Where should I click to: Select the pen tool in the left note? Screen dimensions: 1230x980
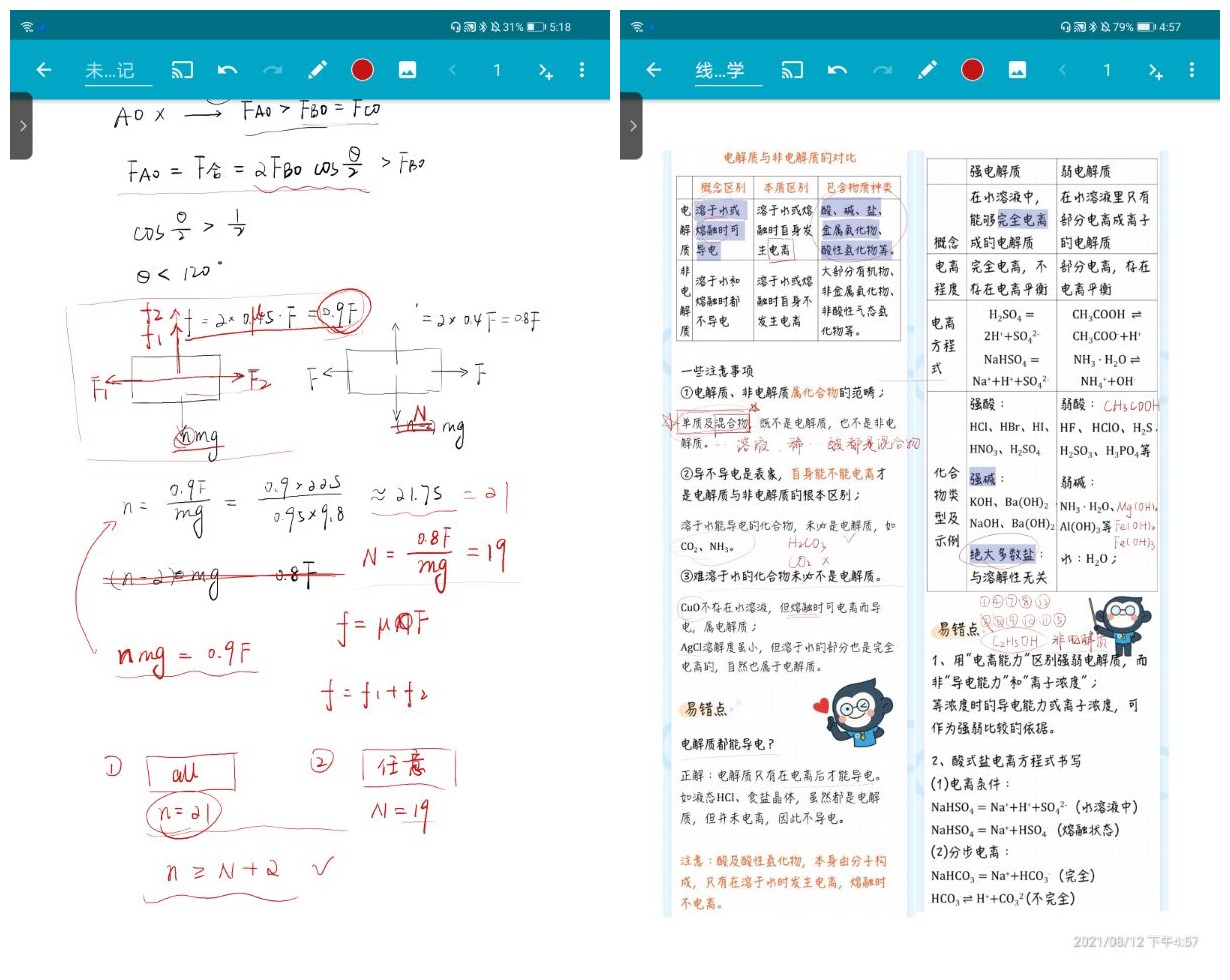tap(319, 70)
